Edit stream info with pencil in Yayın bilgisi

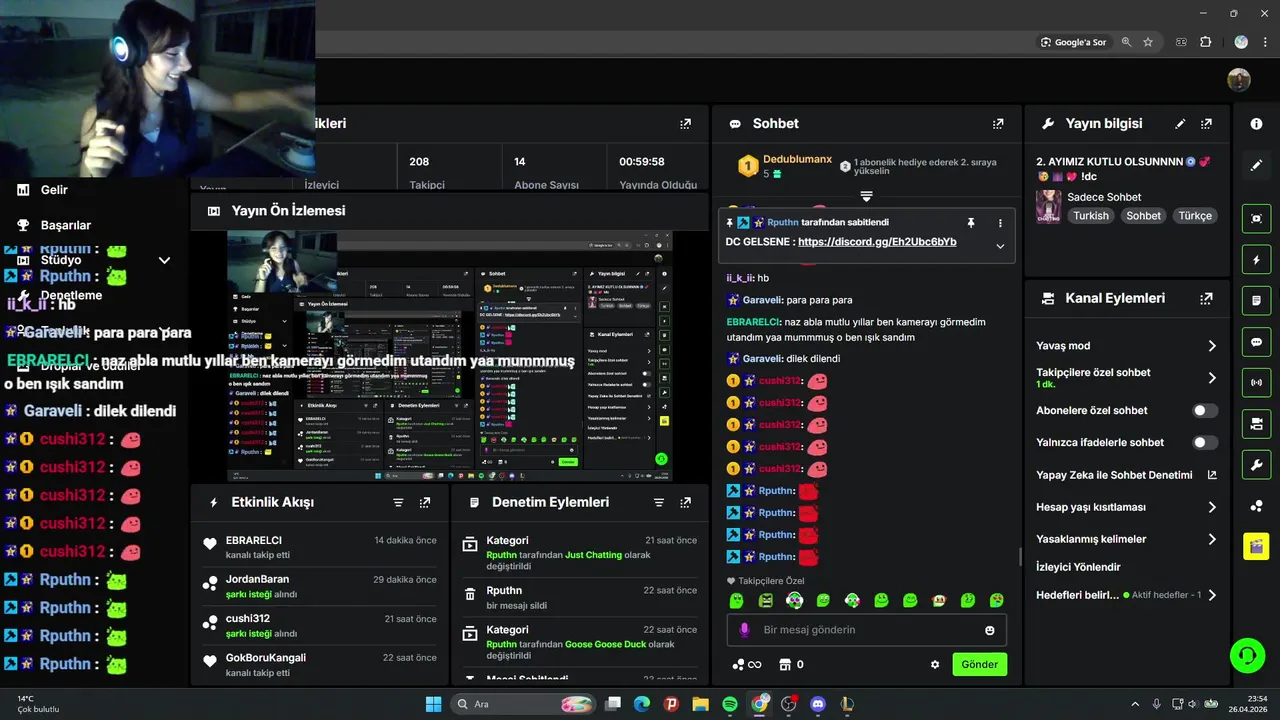click(1180, 124)
